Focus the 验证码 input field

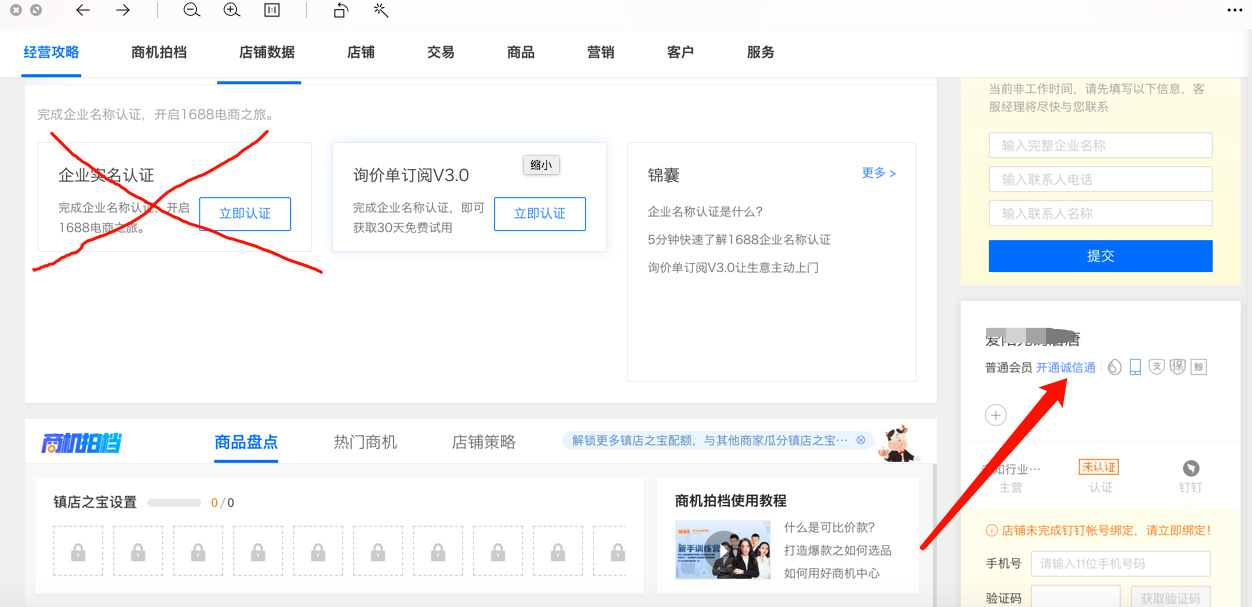(x=1075, y=598)
